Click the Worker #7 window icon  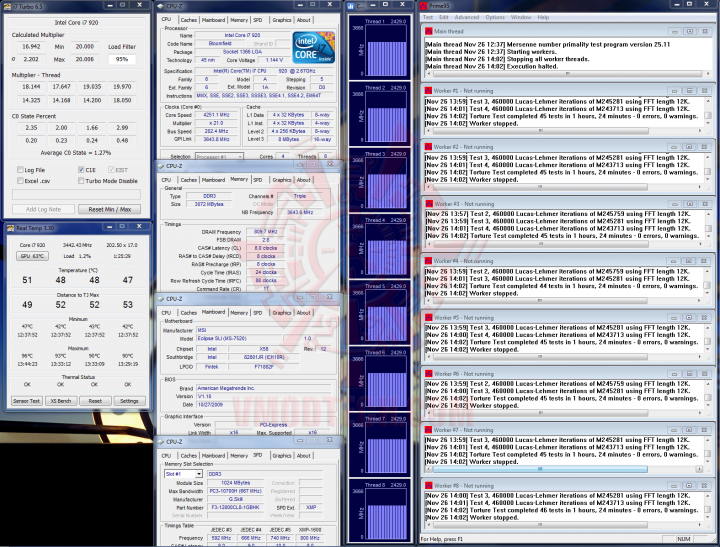tap(428, 430)
